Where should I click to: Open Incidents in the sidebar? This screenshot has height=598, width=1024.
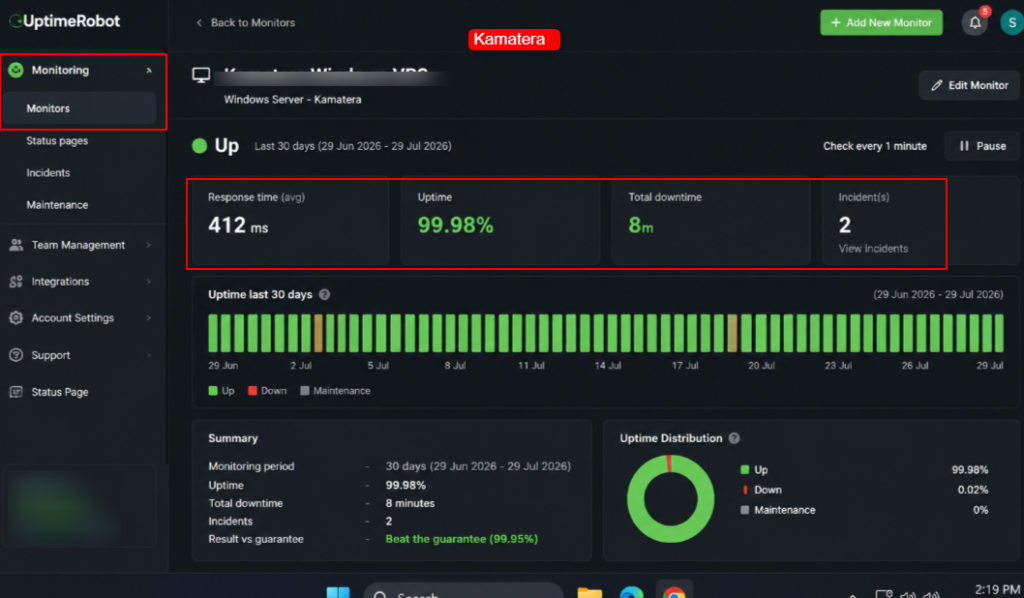point(48,172)
